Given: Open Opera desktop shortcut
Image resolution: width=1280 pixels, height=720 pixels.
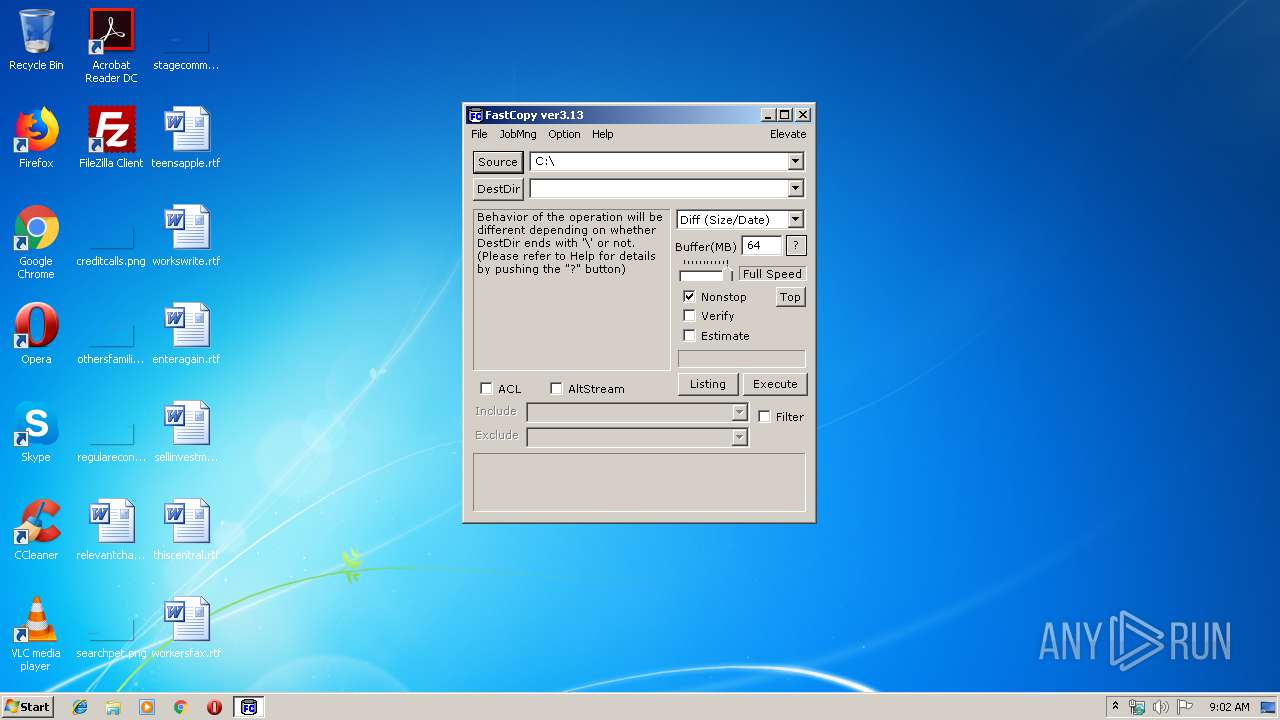Looking at the screenshot, I should (x=36, y=334).
